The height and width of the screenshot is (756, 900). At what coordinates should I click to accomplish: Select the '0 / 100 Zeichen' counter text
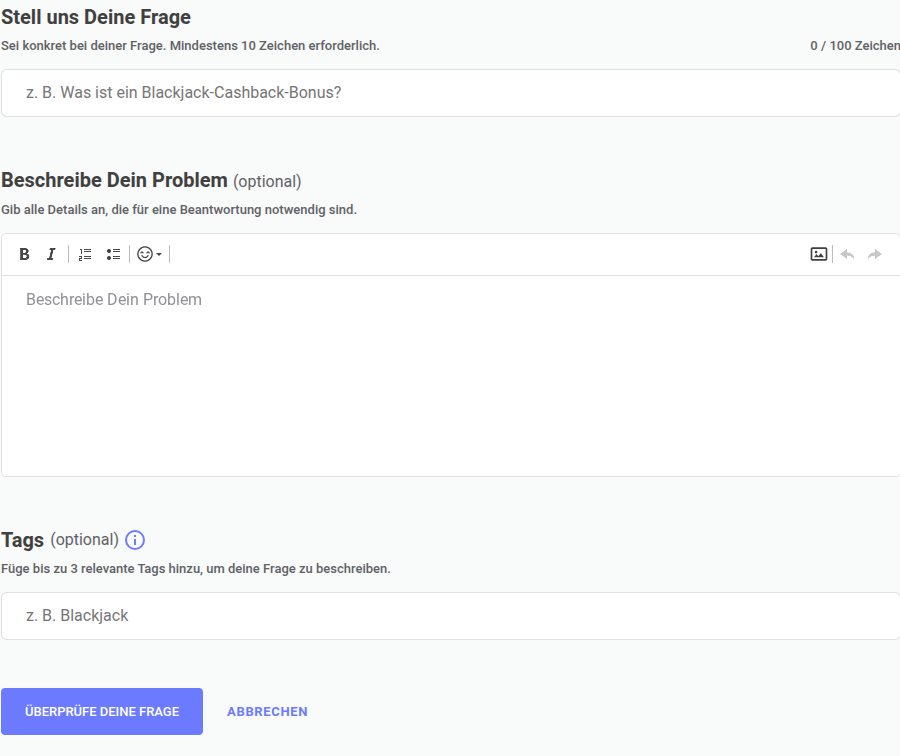pyautogui.click(x=855, y=46)
